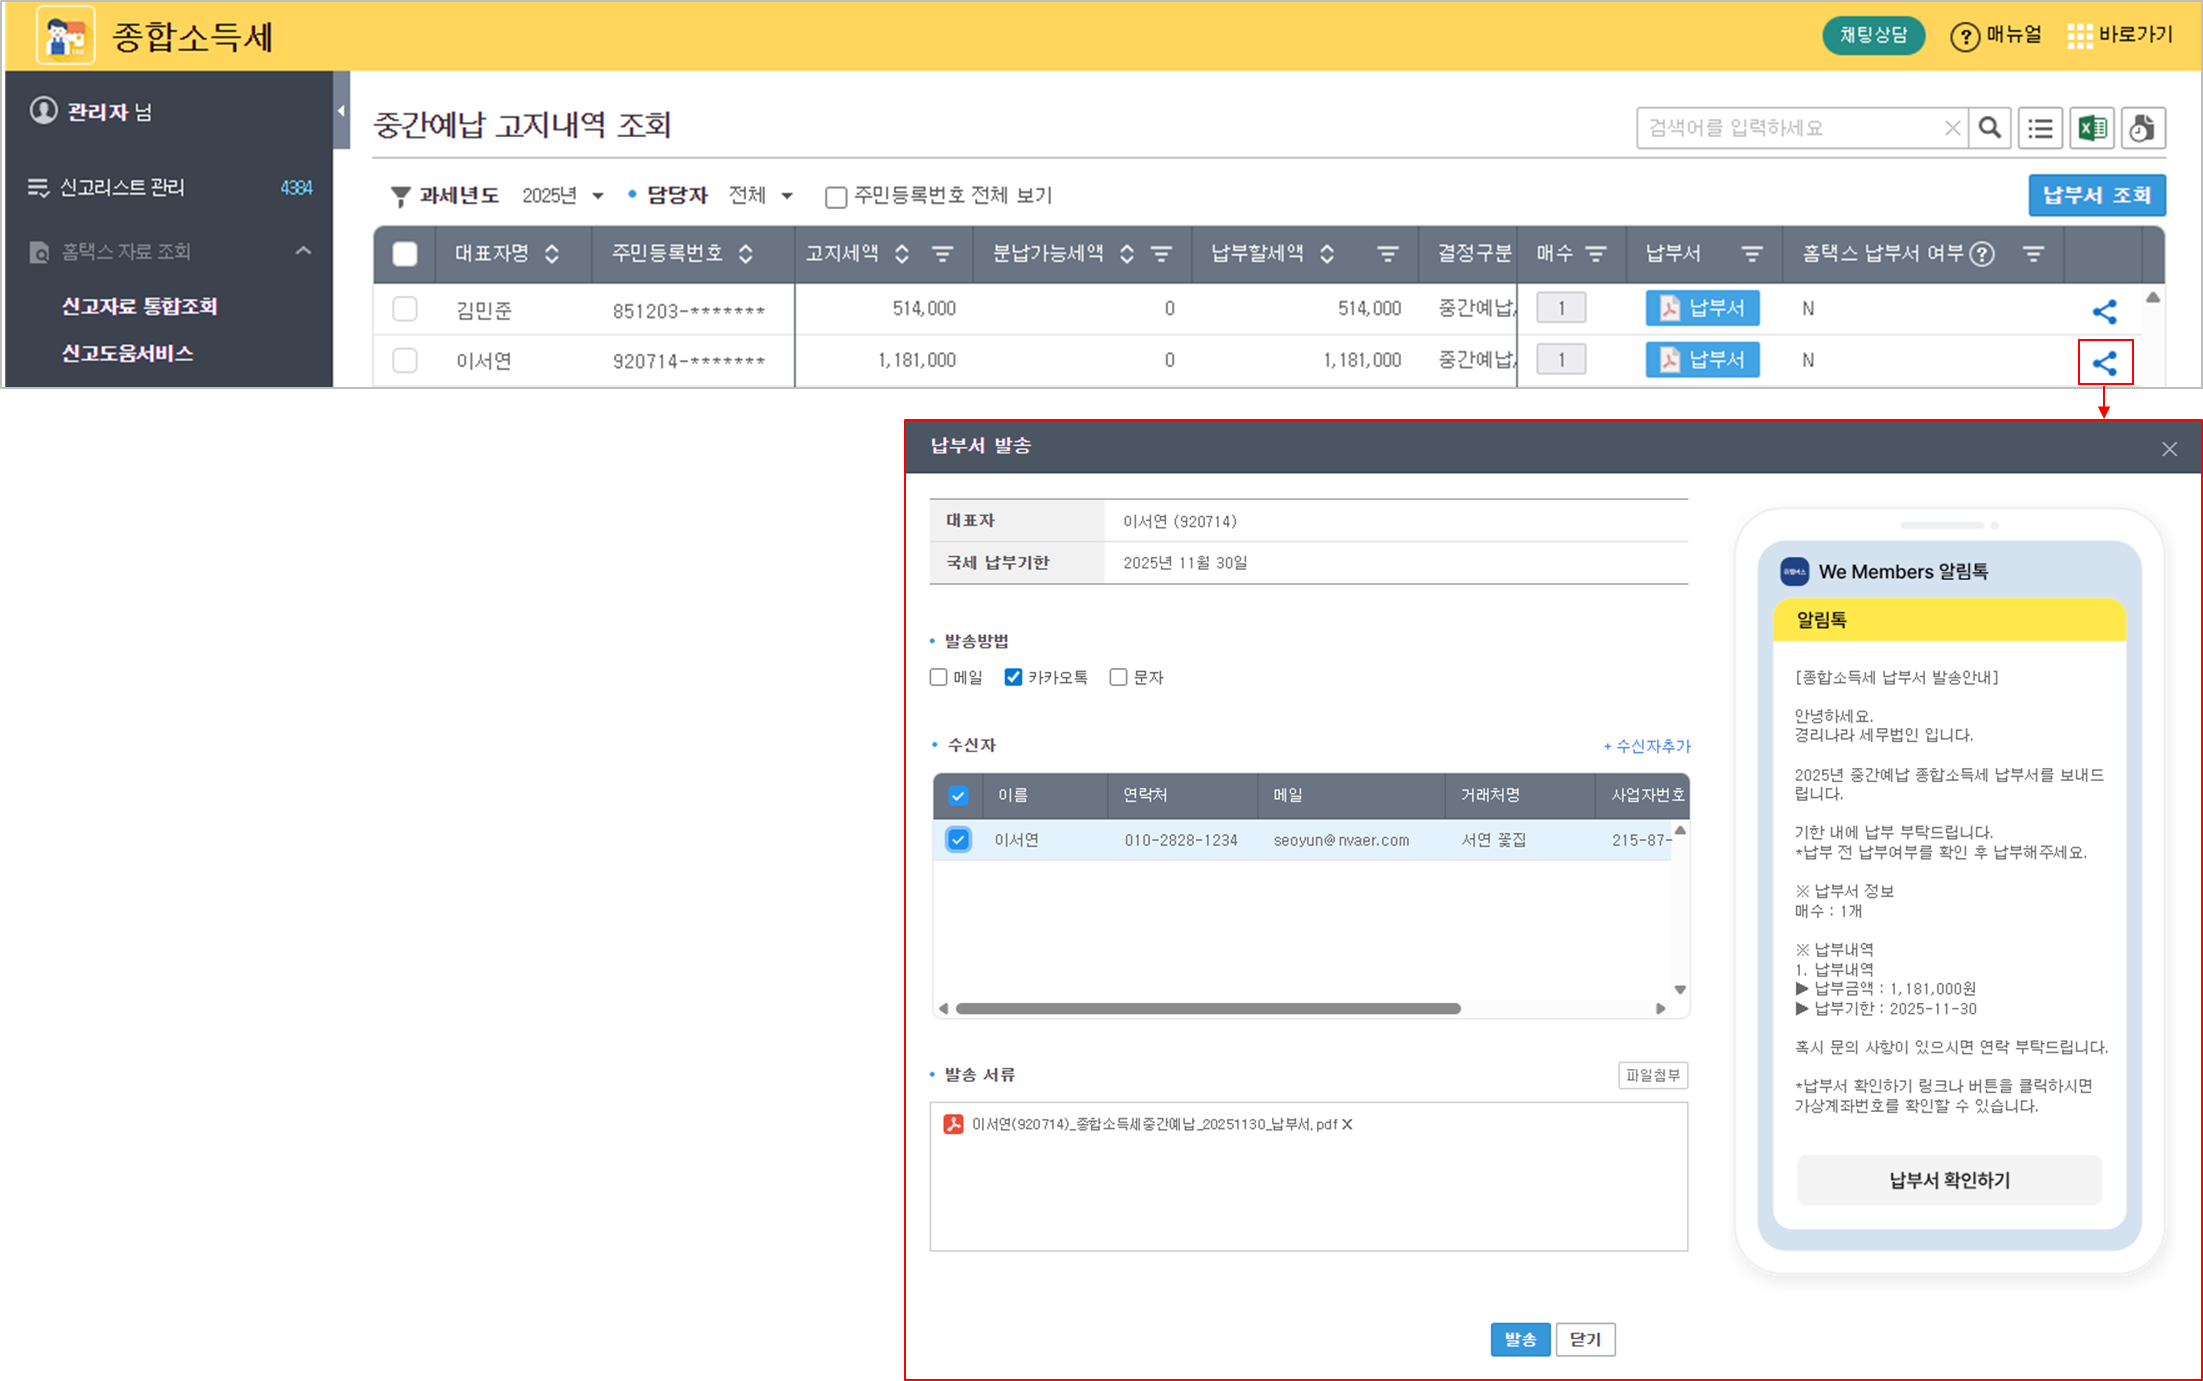Open the list view settings icon
Screen dimensions: 2203x1381
coord(2040,128)
